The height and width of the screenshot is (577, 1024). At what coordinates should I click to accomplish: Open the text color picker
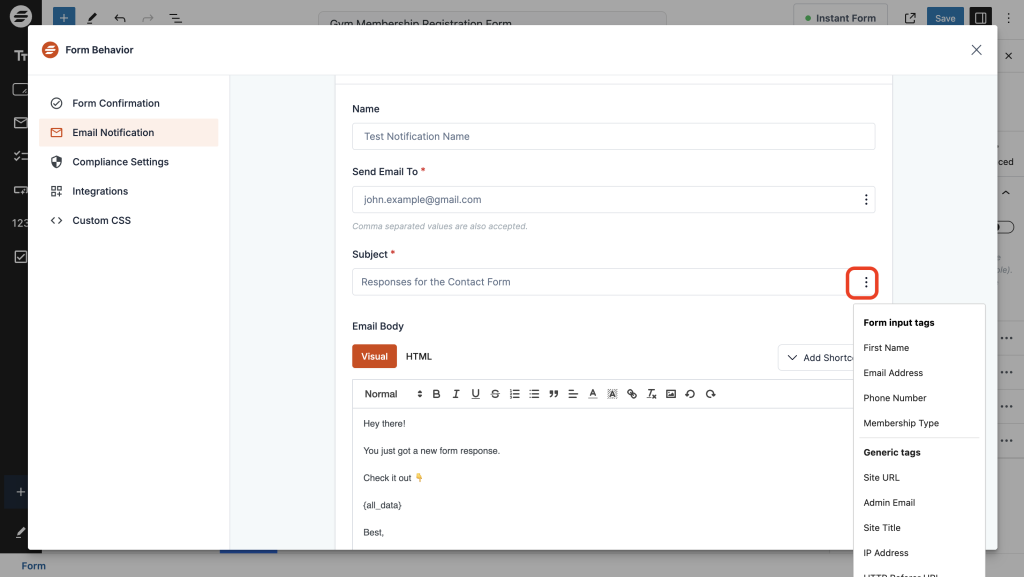593,394
